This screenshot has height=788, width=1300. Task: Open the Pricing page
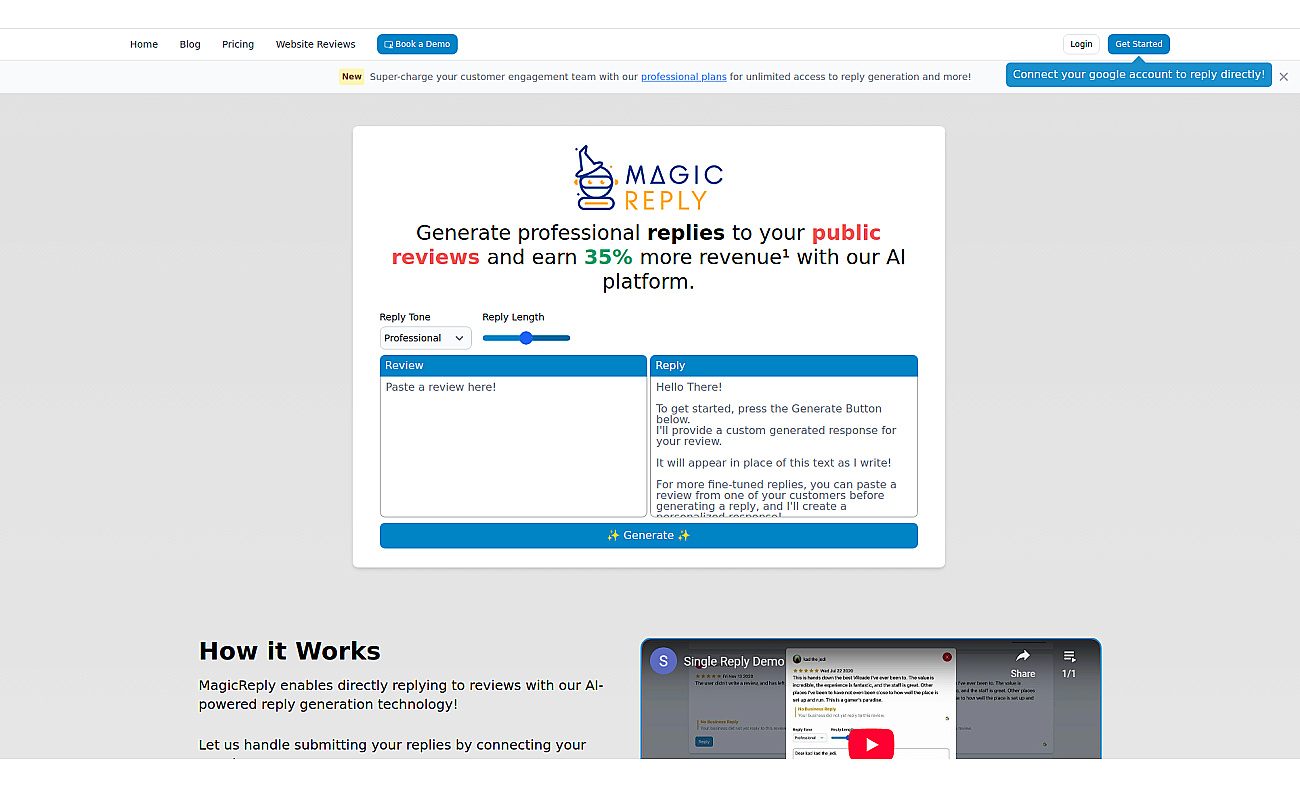tap(238, 44)
